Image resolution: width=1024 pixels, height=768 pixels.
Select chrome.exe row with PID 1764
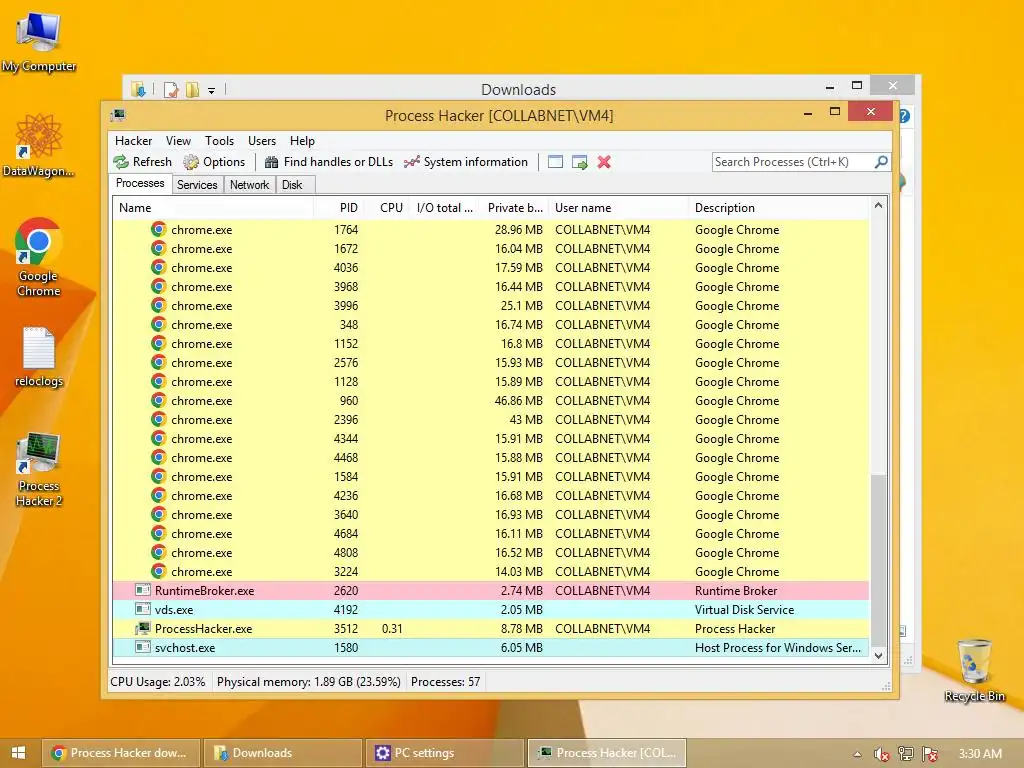491,230
